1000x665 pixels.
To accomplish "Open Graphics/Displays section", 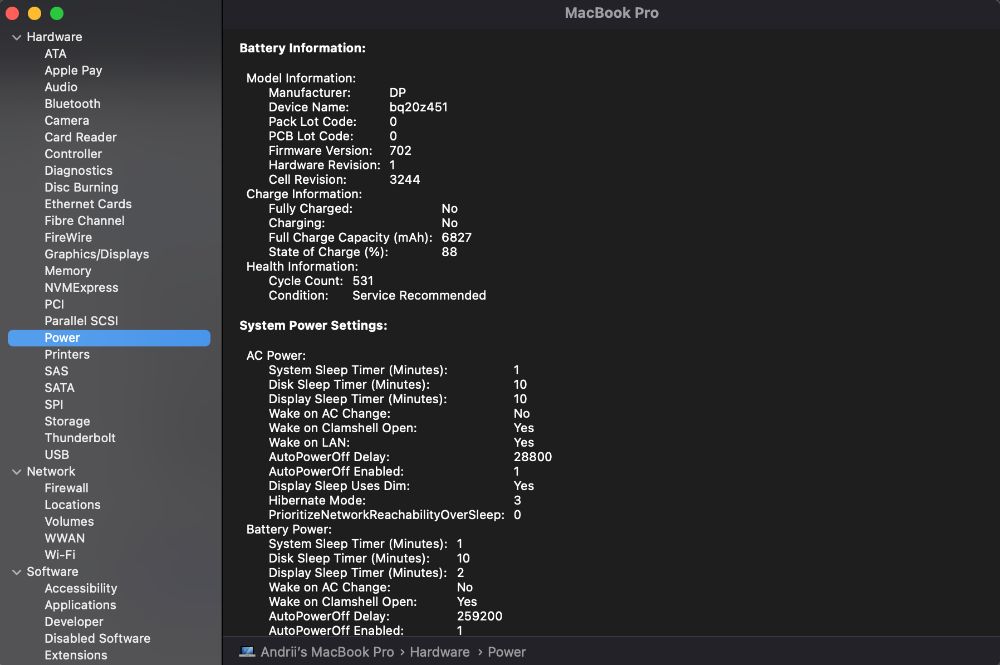I will 96,254.
